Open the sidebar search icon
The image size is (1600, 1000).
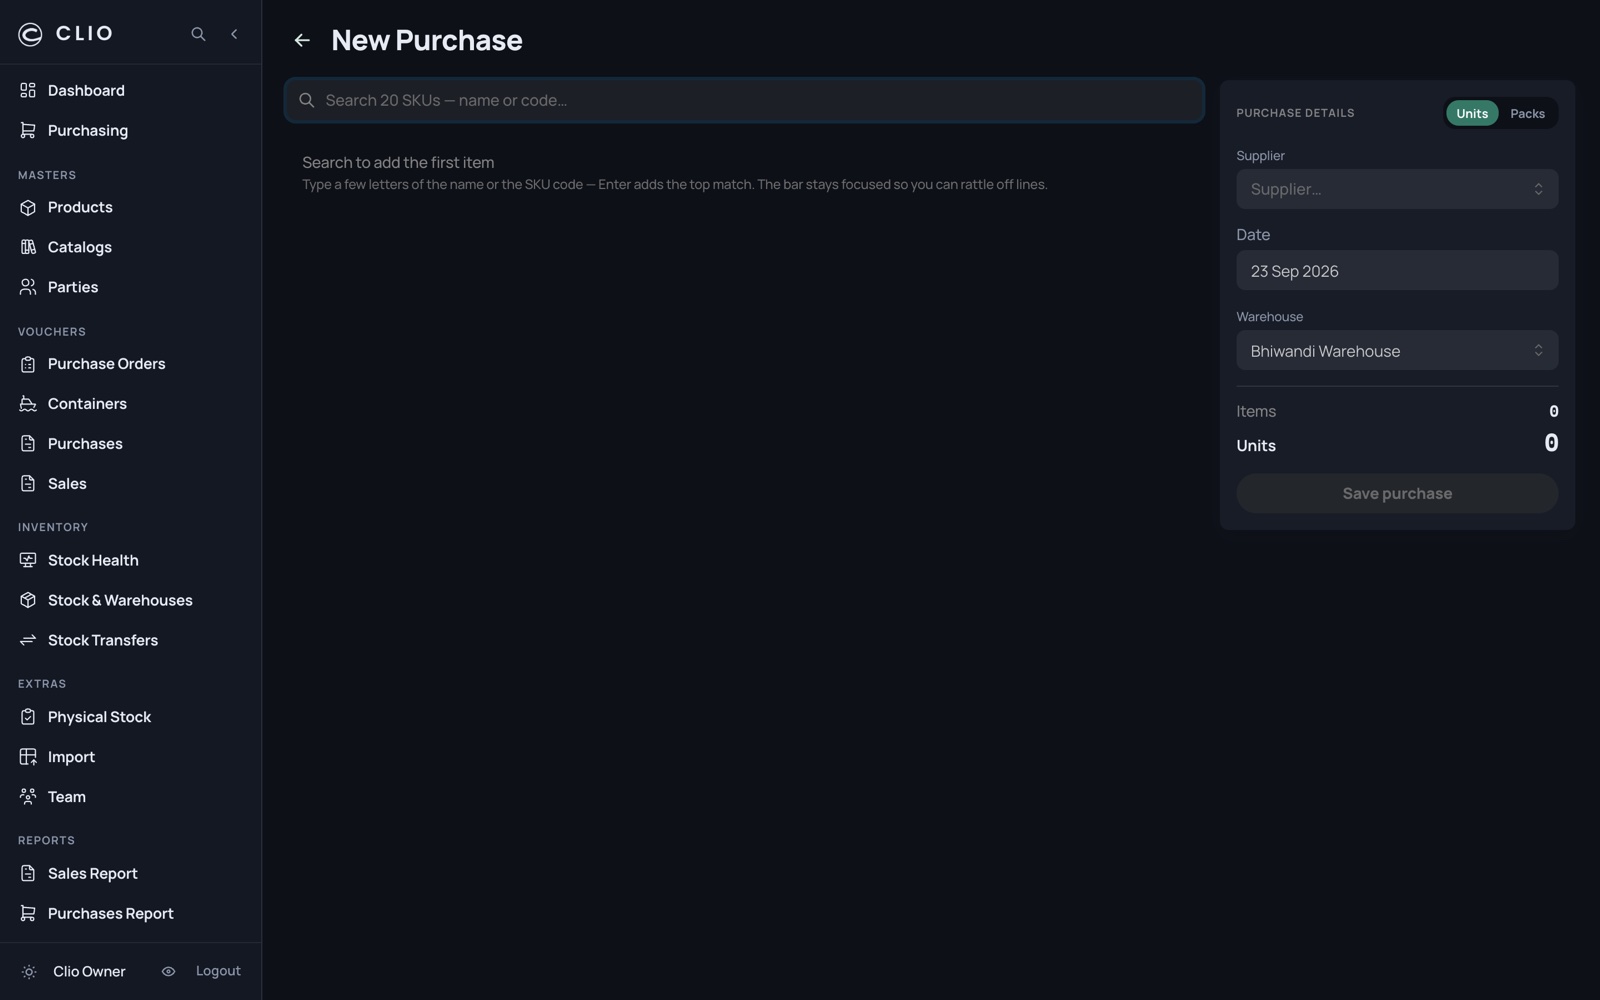tap(198, 34)
